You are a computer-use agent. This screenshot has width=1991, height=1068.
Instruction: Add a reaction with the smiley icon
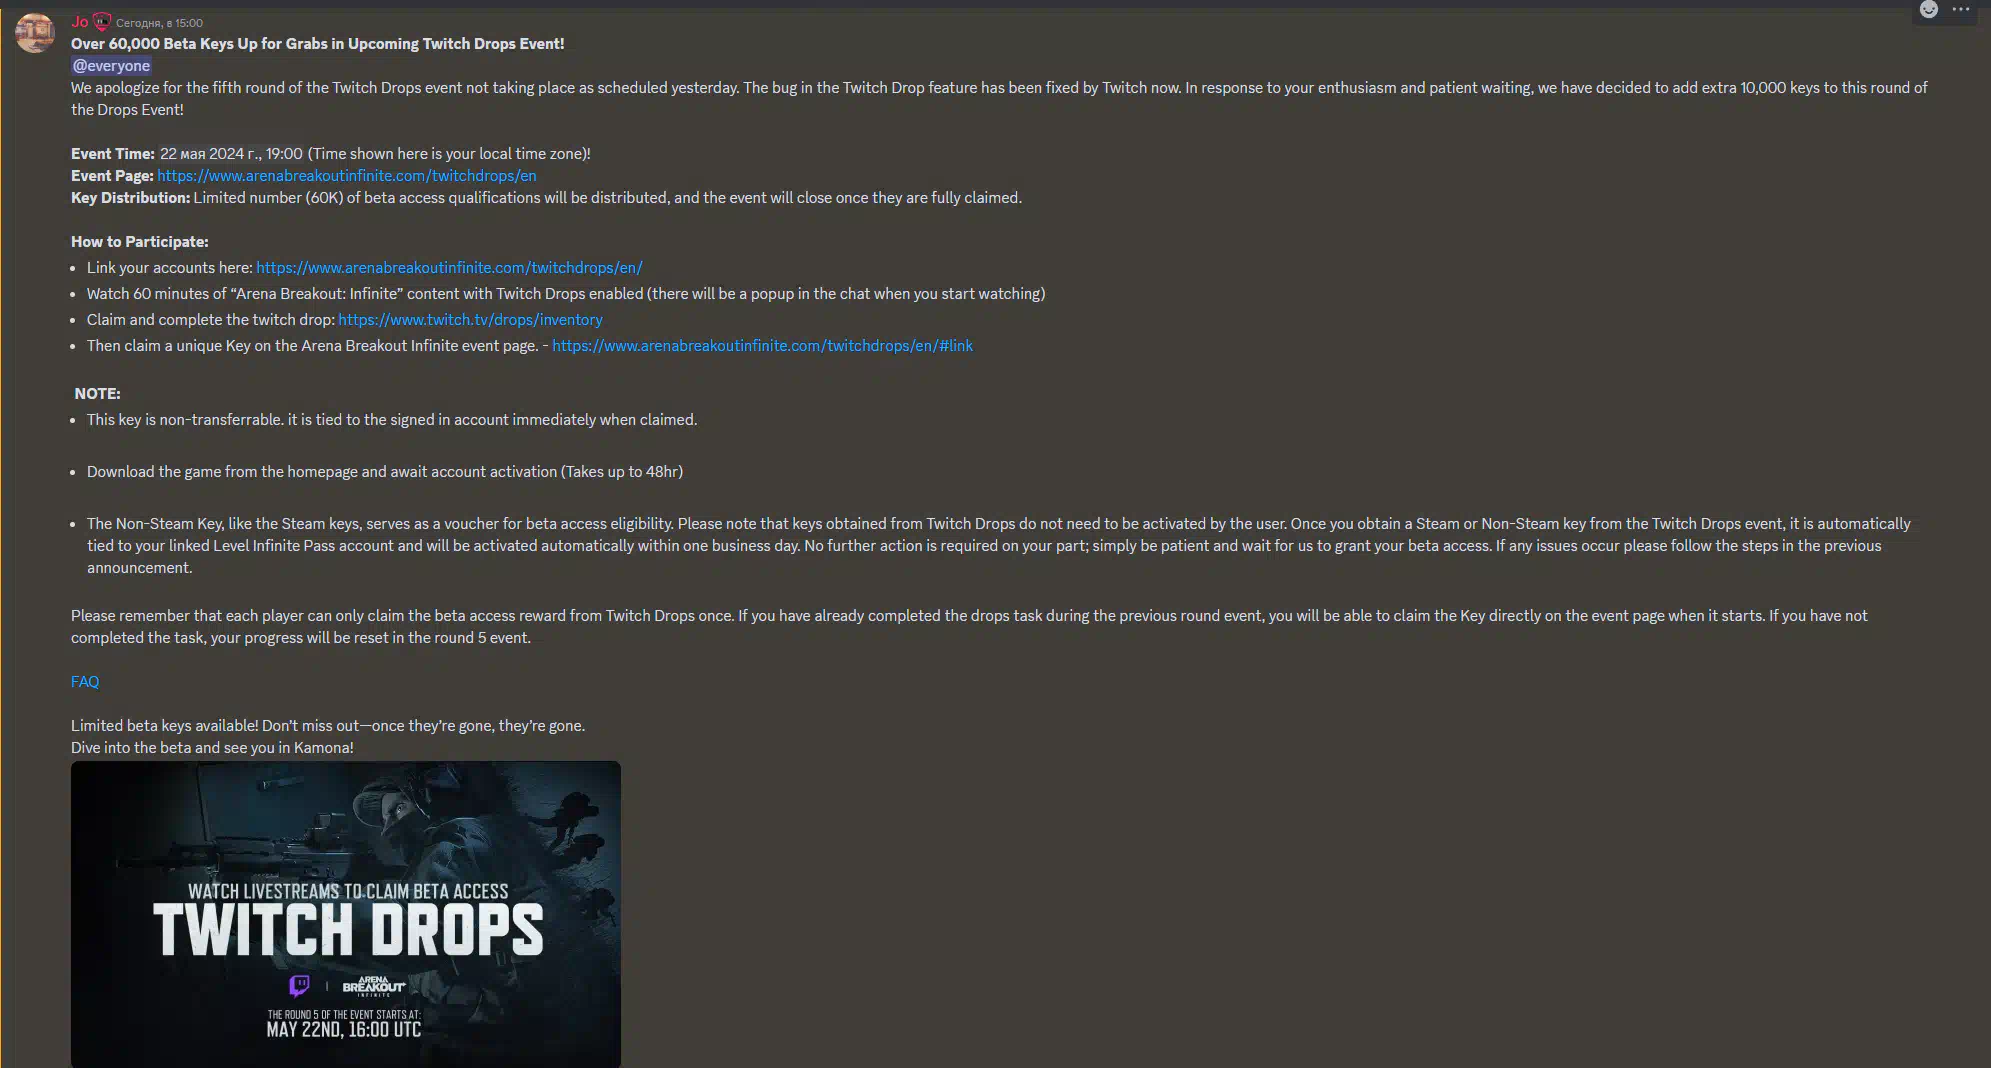(x=1929, y=10)
